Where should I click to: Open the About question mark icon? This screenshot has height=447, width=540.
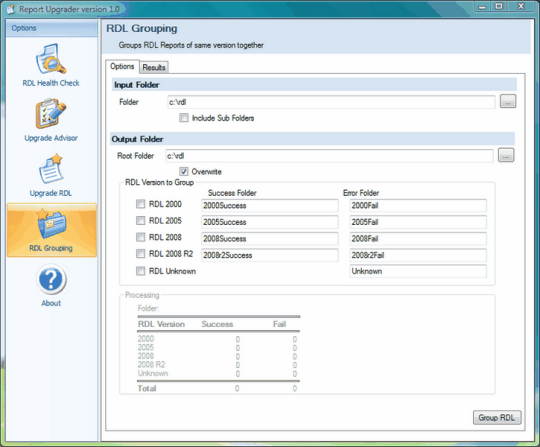coord(51,279)
